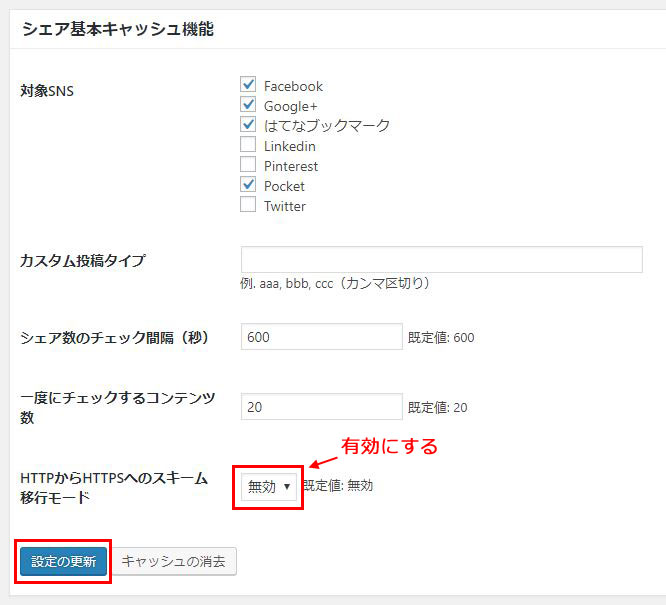Uncheck the Pocket checkbox
The width and height of the screenshot is (666, 605).
click(x=248, y=184)
